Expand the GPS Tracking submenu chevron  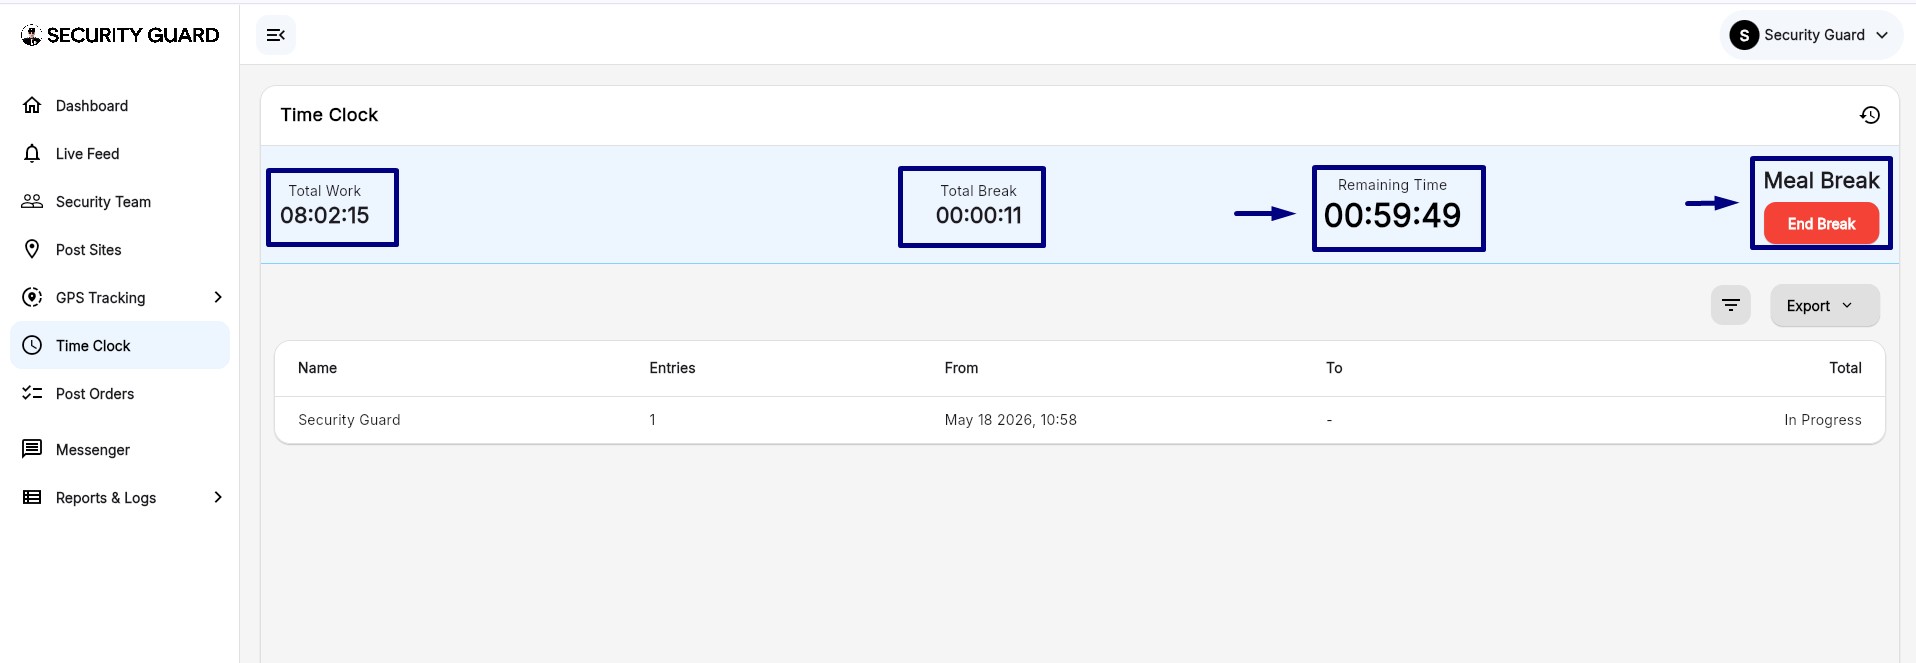218,297
